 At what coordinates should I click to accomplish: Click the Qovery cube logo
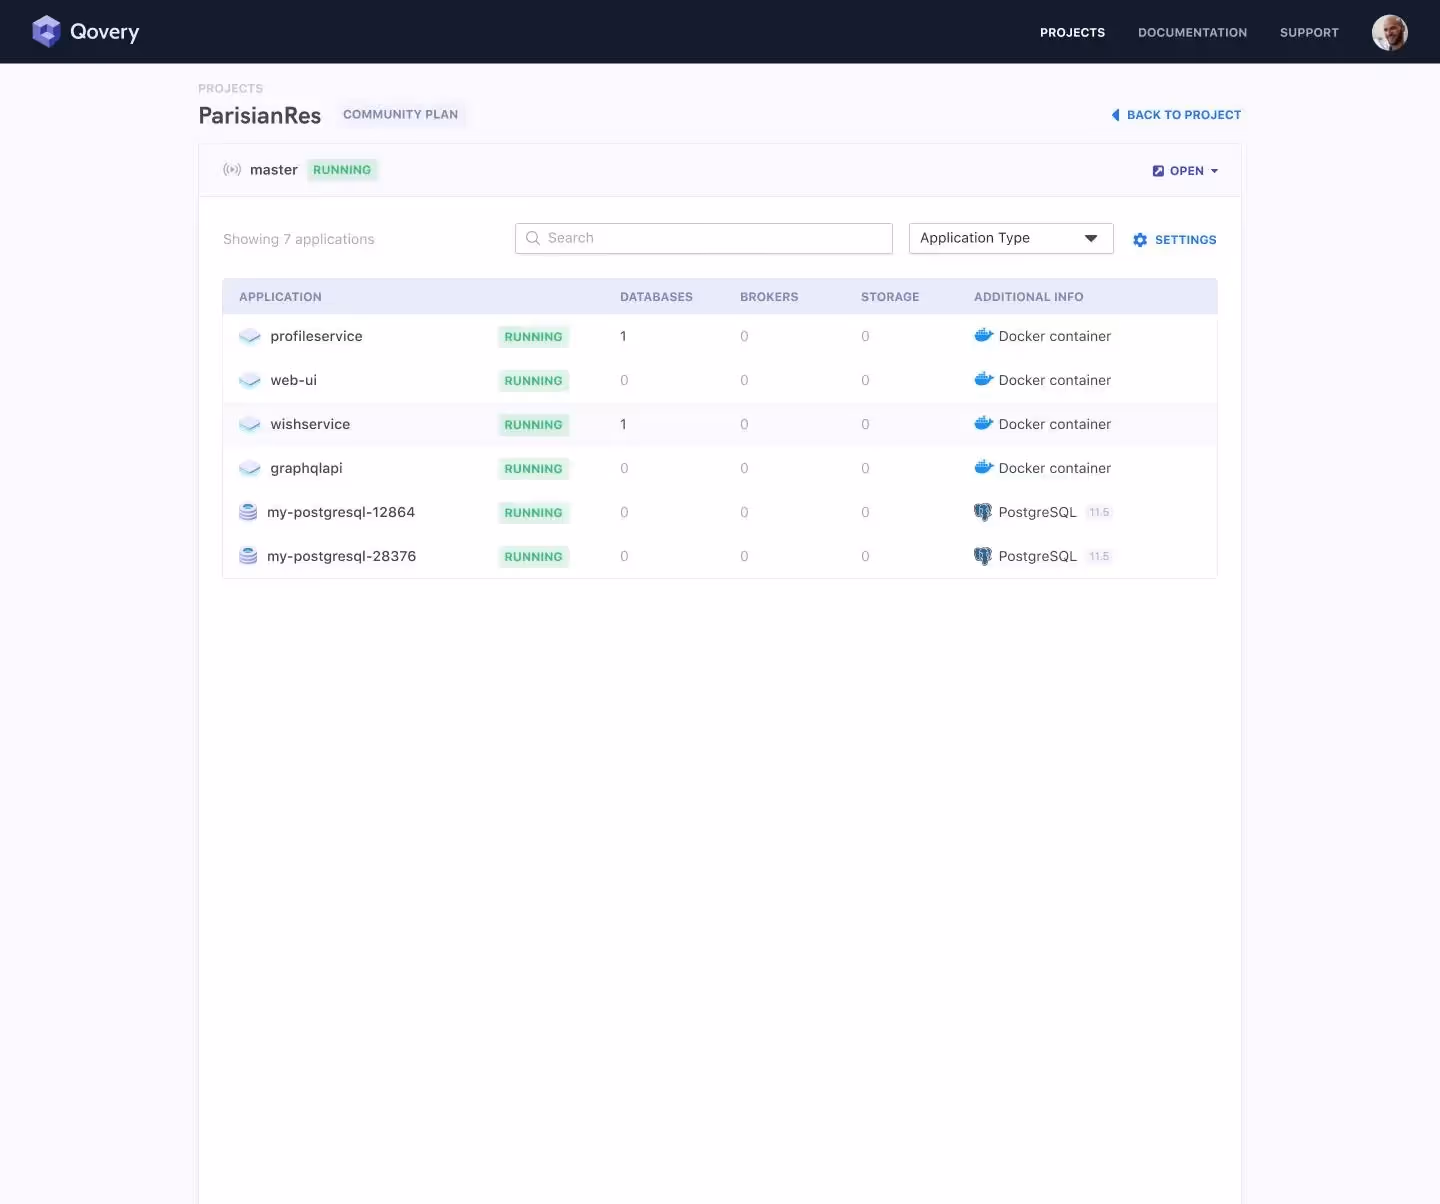point(46,31)
